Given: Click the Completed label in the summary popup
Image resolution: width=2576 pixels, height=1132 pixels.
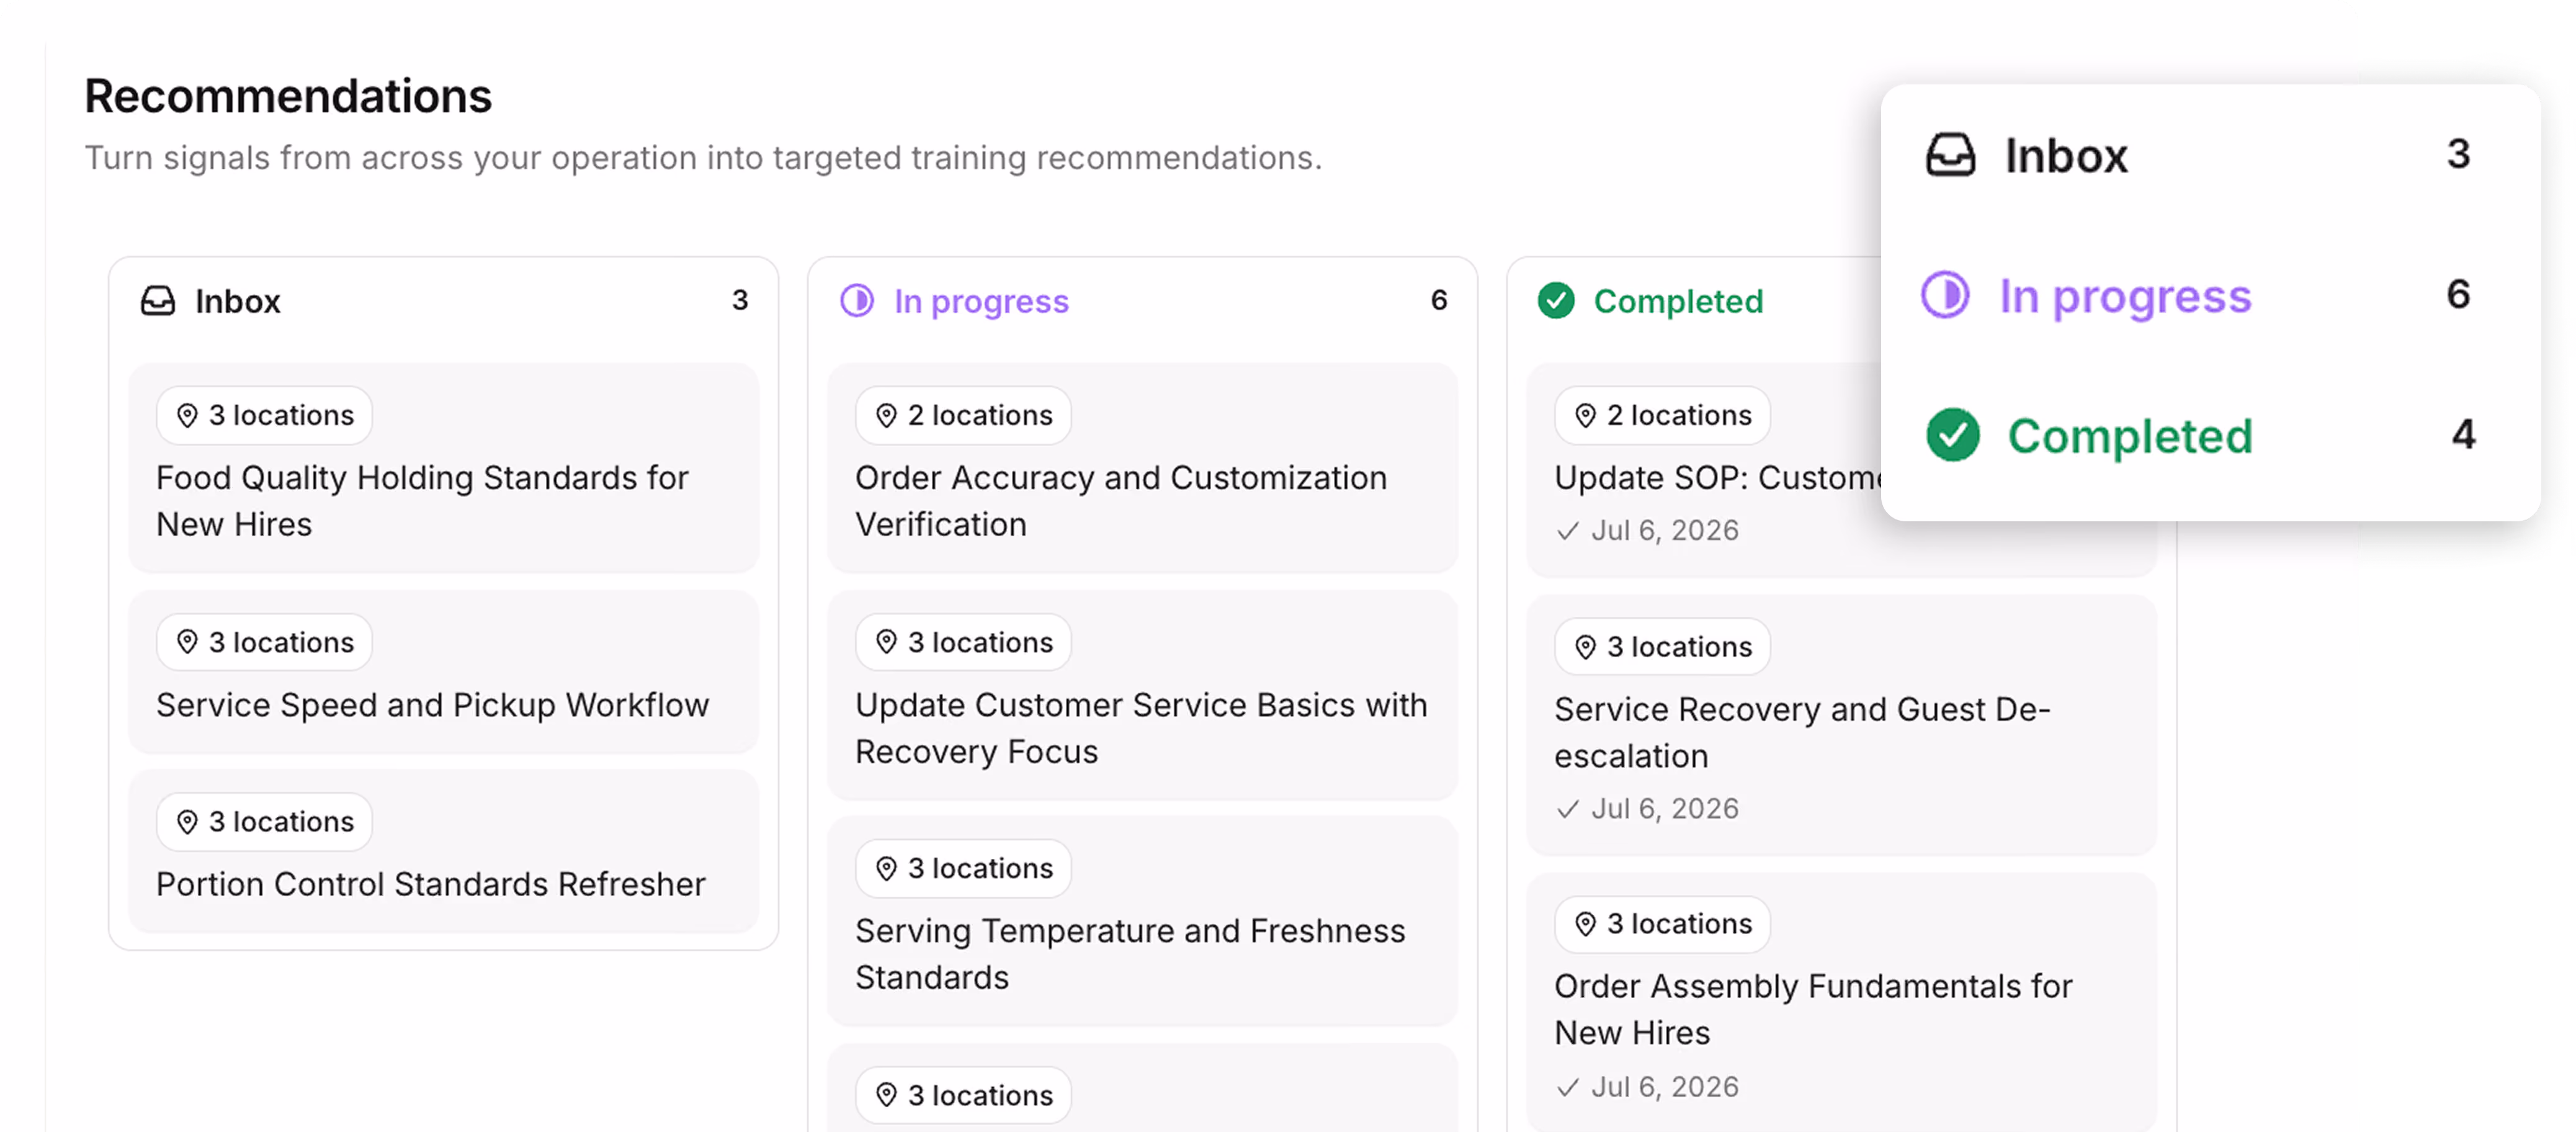Looking at the screenshot, I should coord(2131,437).
